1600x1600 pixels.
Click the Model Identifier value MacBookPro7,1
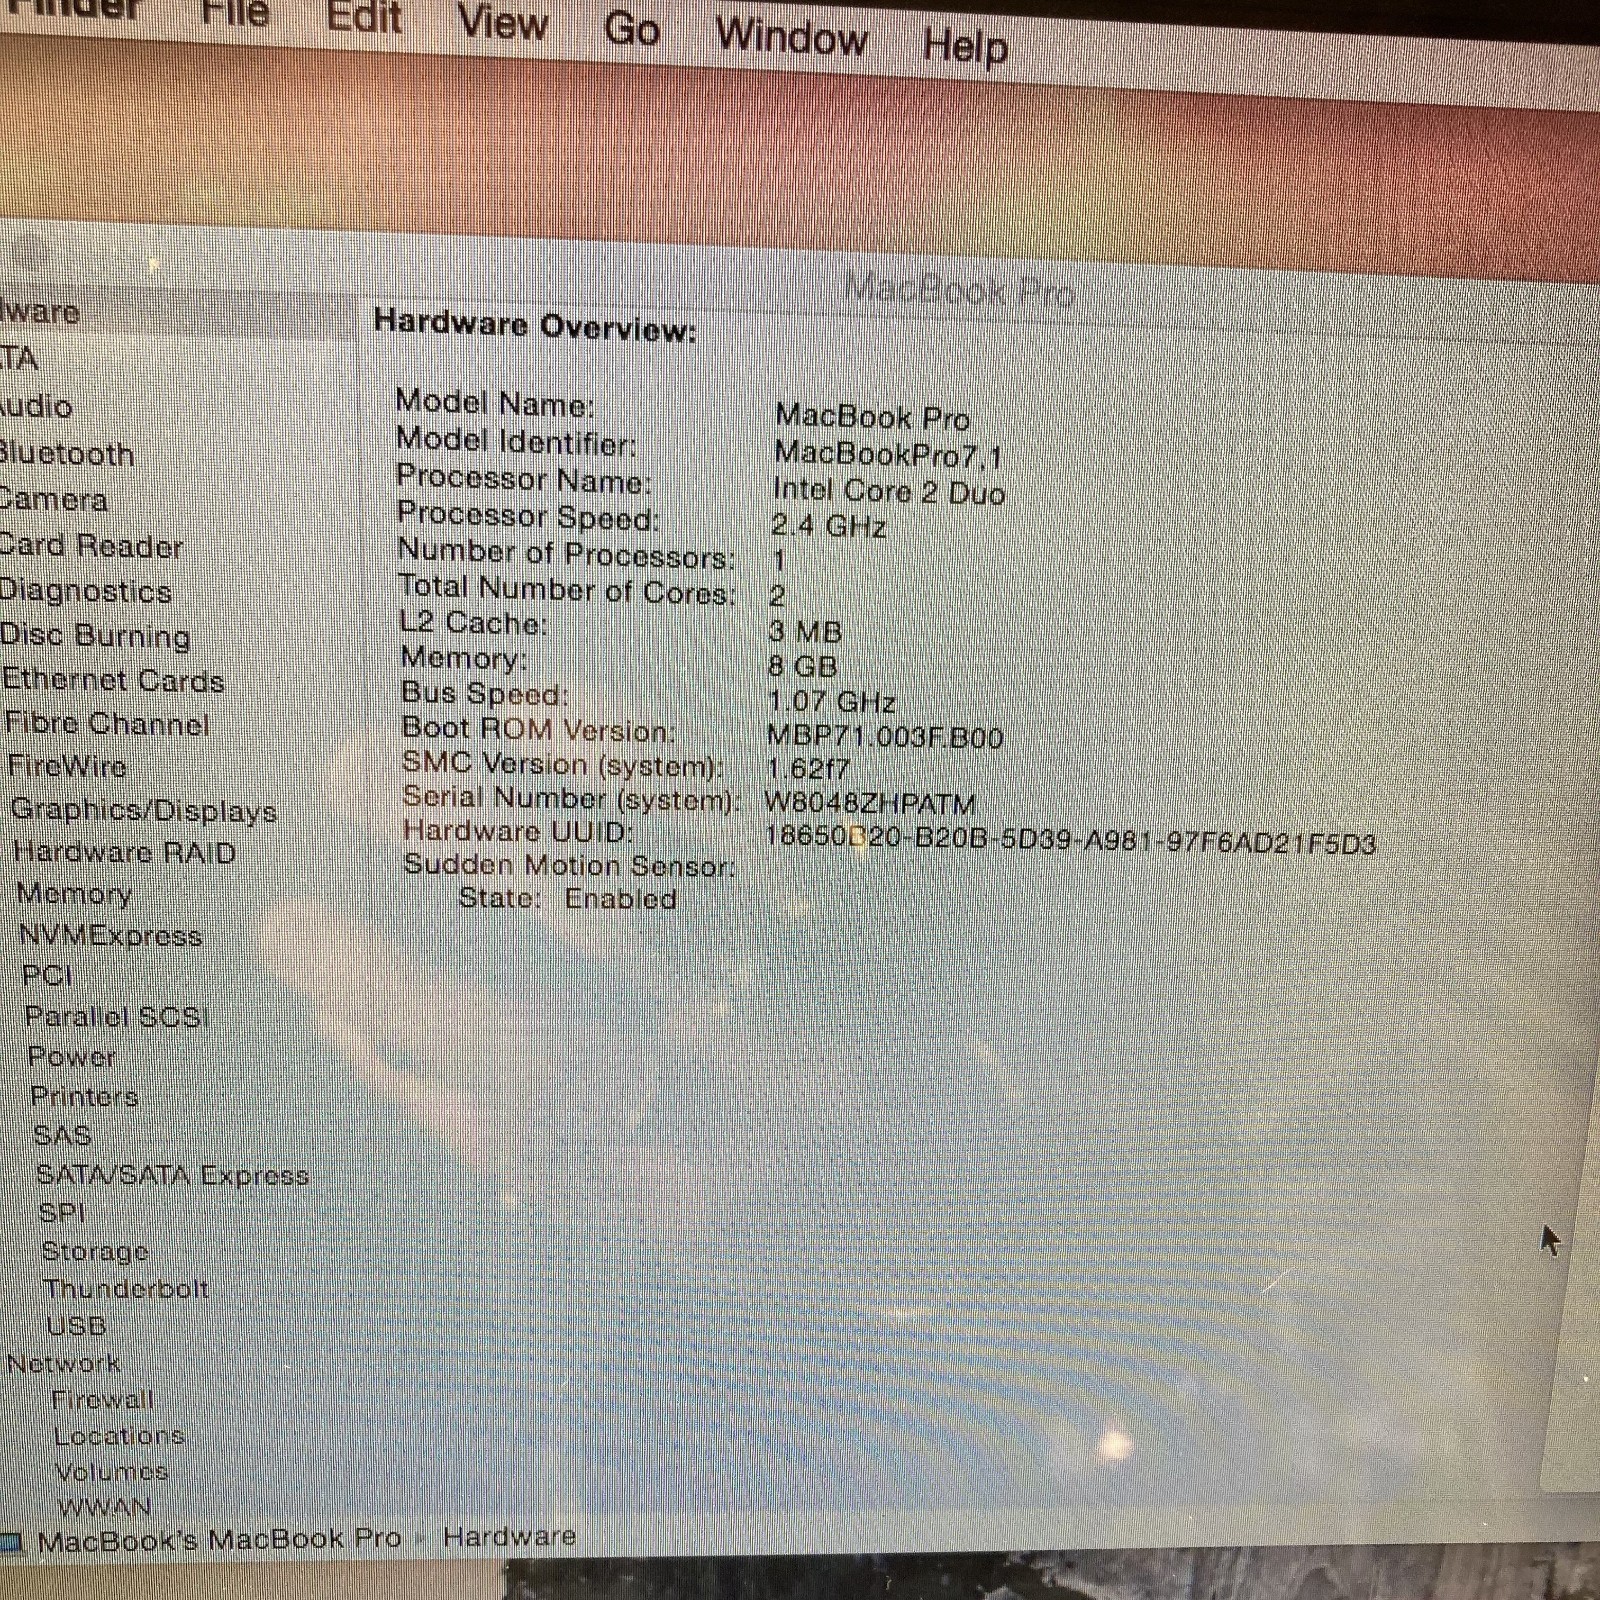point(888,455)
